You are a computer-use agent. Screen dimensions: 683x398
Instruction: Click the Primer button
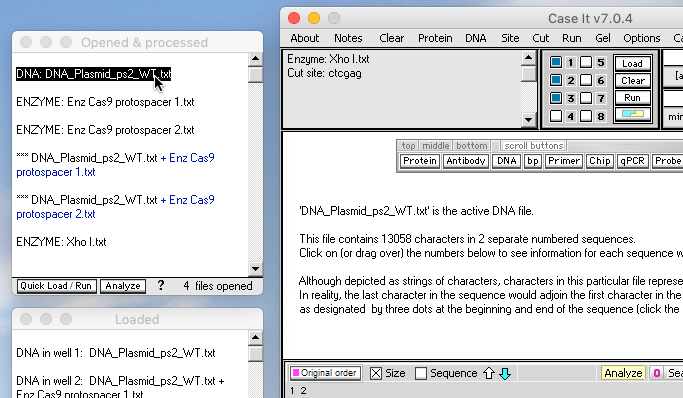pos(564,161)
